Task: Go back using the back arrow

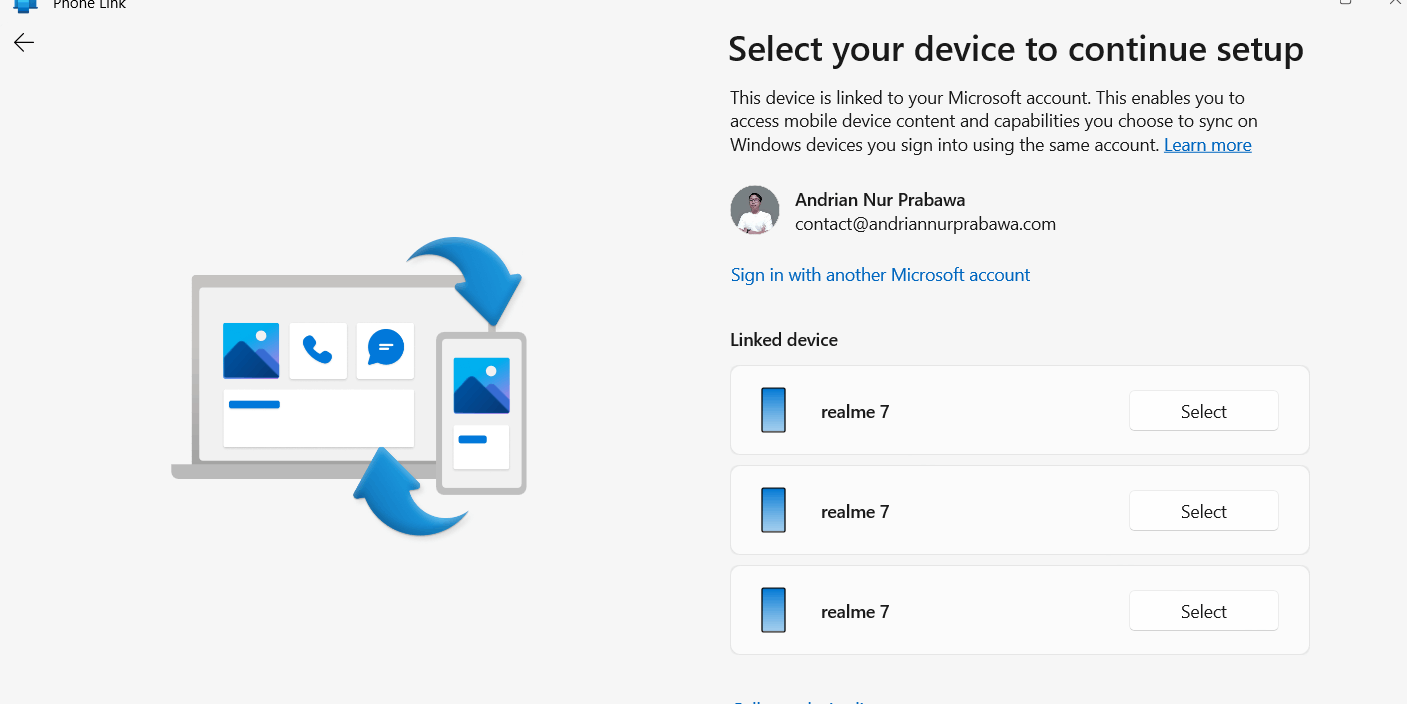Action: click(x=24, y=42)
